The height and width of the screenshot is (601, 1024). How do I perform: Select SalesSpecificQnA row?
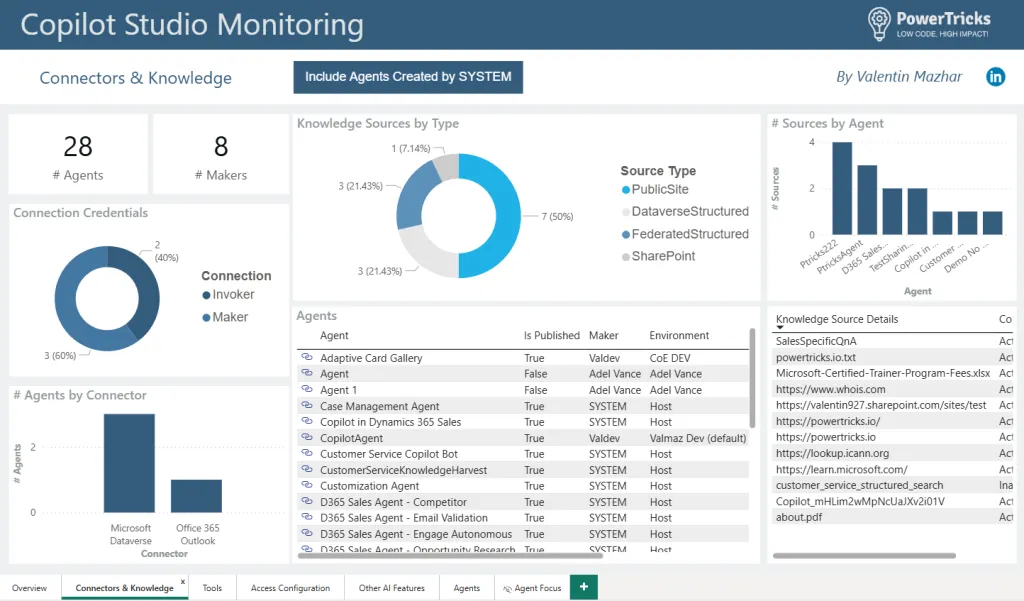tap(893, 341)
